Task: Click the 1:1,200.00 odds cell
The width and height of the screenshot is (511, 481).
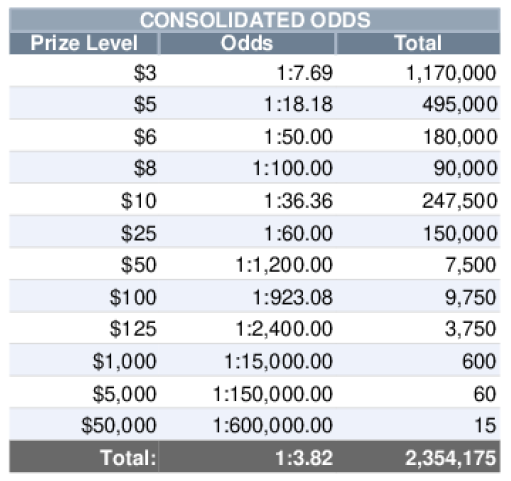Action: click(247, 264)
